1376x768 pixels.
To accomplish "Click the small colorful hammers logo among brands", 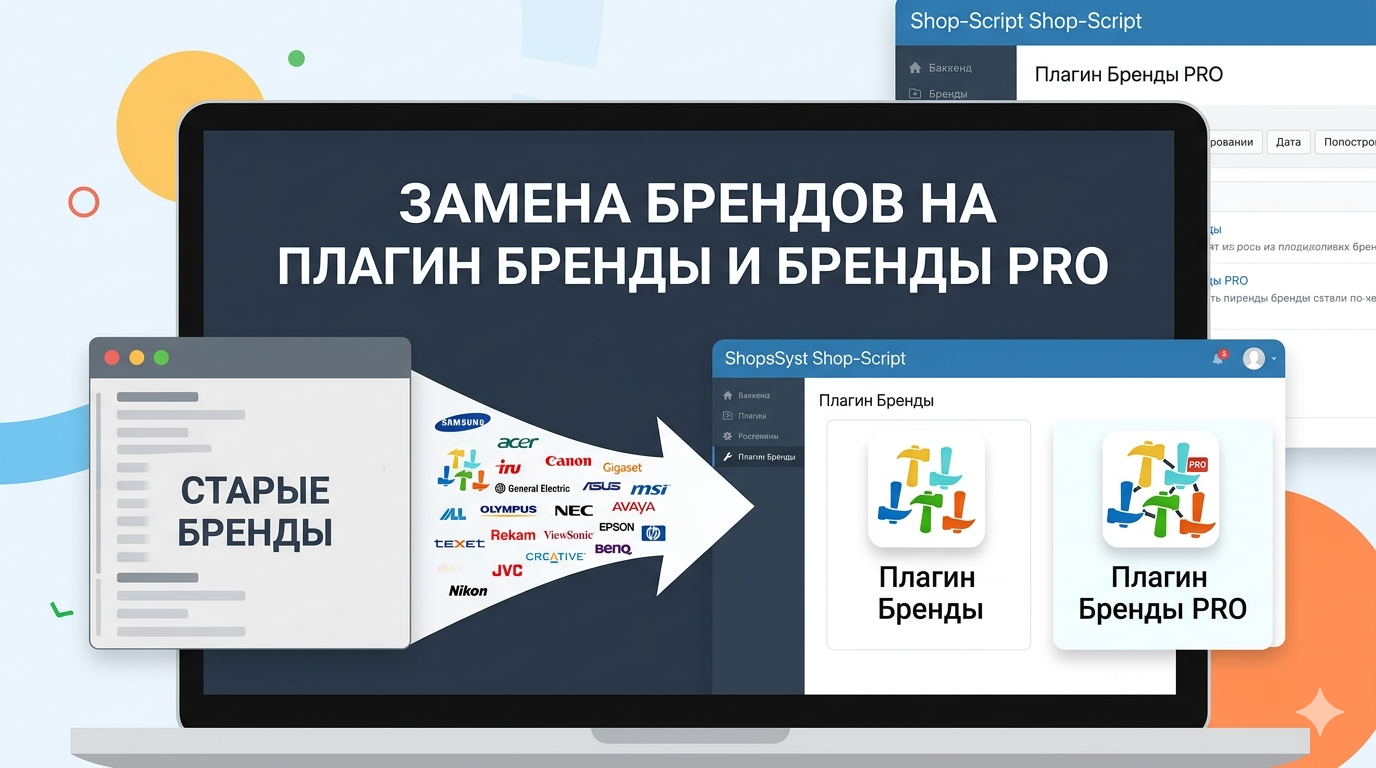I will tap(463, 469).
